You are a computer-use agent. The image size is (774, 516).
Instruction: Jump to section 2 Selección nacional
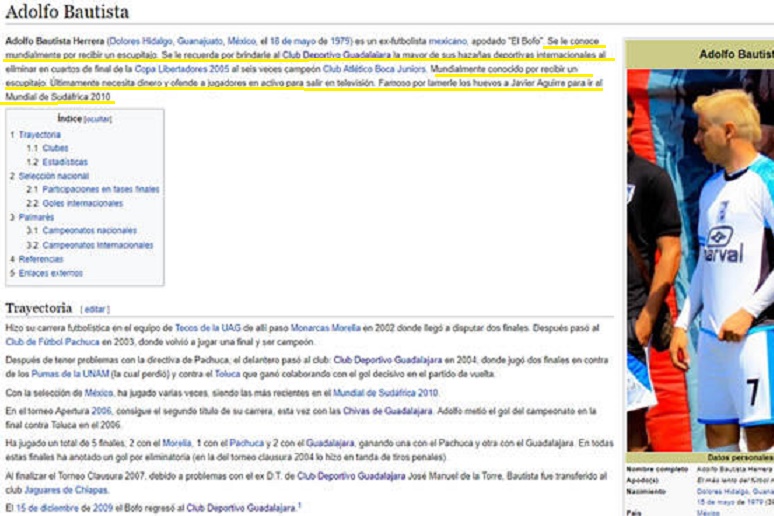49,176
